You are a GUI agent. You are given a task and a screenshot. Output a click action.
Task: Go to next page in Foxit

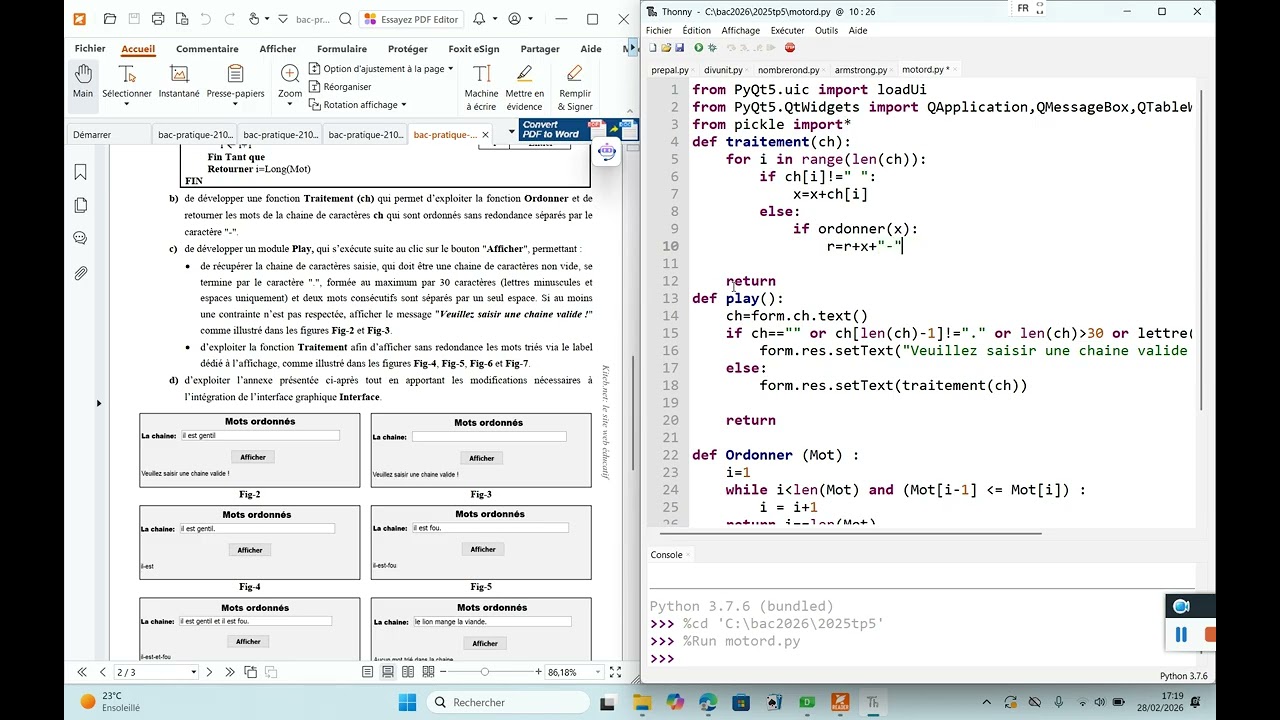[209, 672]
